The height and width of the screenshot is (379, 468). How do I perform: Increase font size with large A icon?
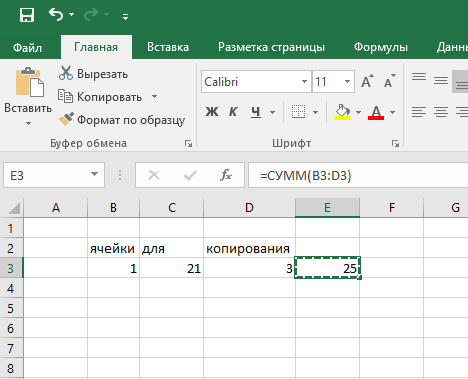tap(367, 81)
